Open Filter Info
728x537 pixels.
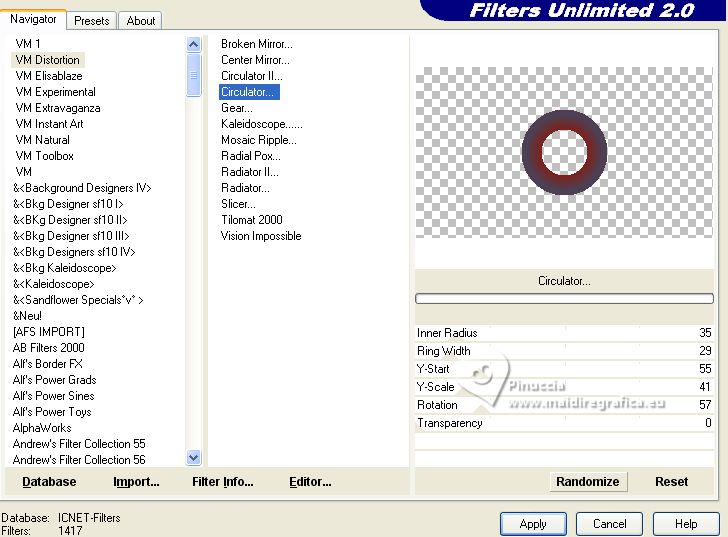click(x=223, y=482)
